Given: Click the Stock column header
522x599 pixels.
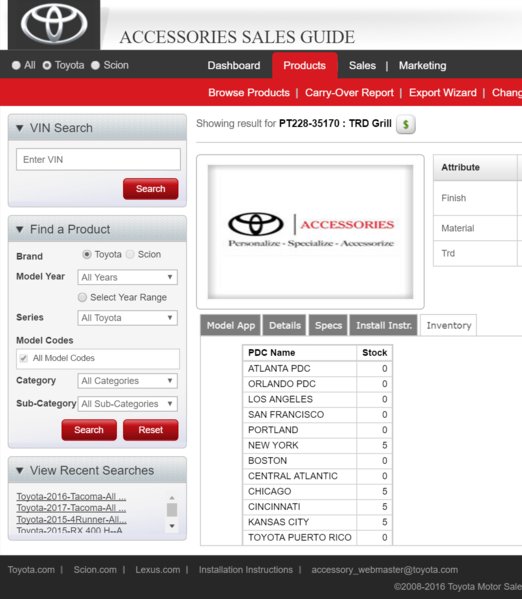Looking at the screenshot, I should pos(374,353).
